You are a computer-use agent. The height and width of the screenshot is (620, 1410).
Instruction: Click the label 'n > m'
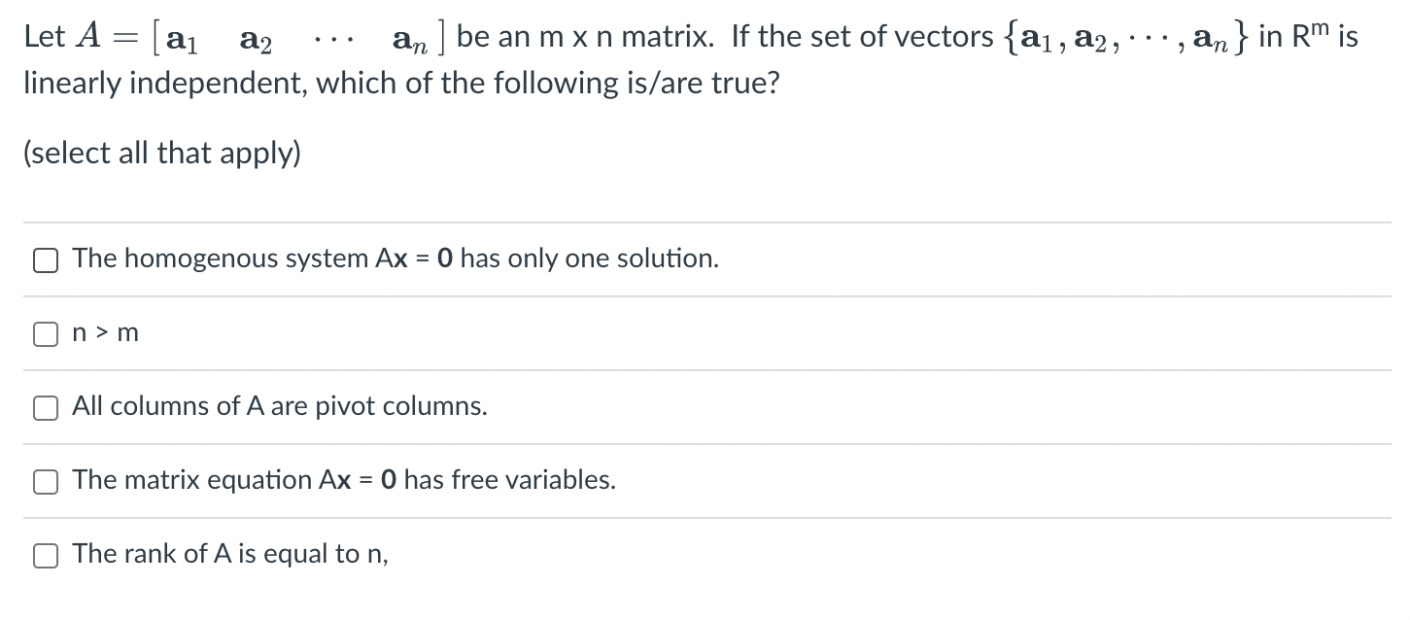104,332
